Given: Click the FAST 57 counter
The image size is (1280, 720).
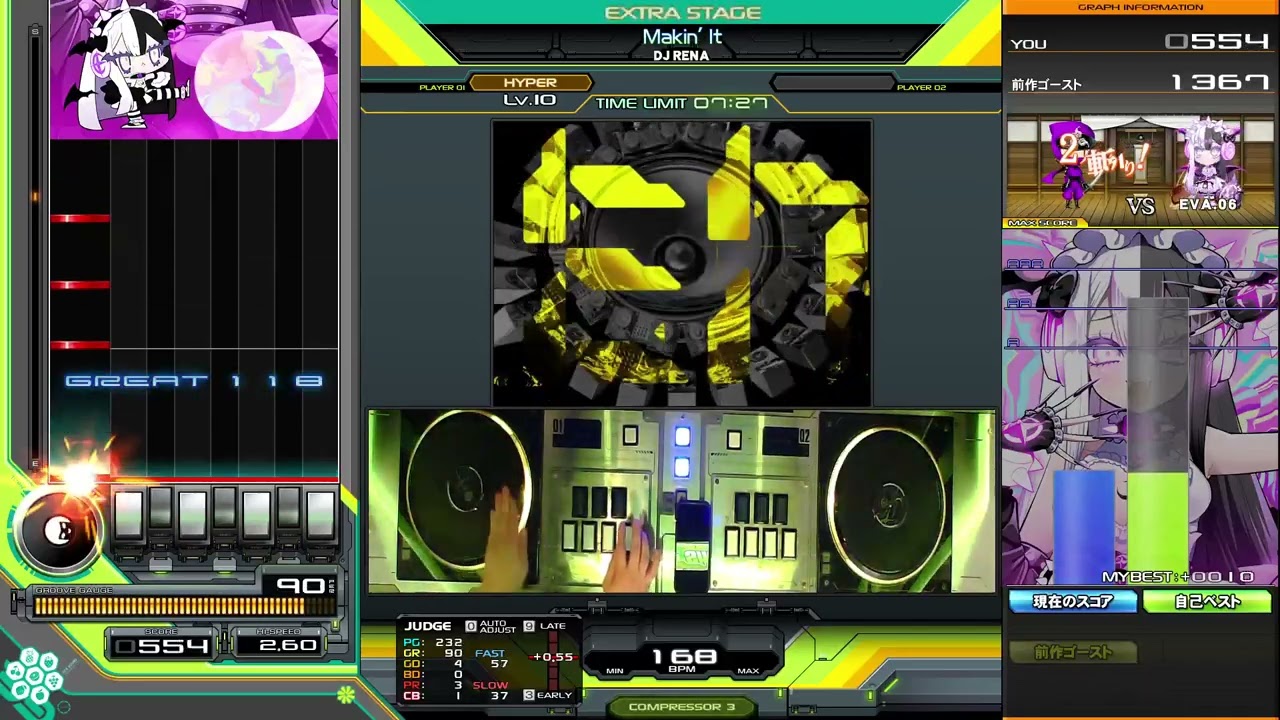Looking at the screenshot, I should coord(491,658).
